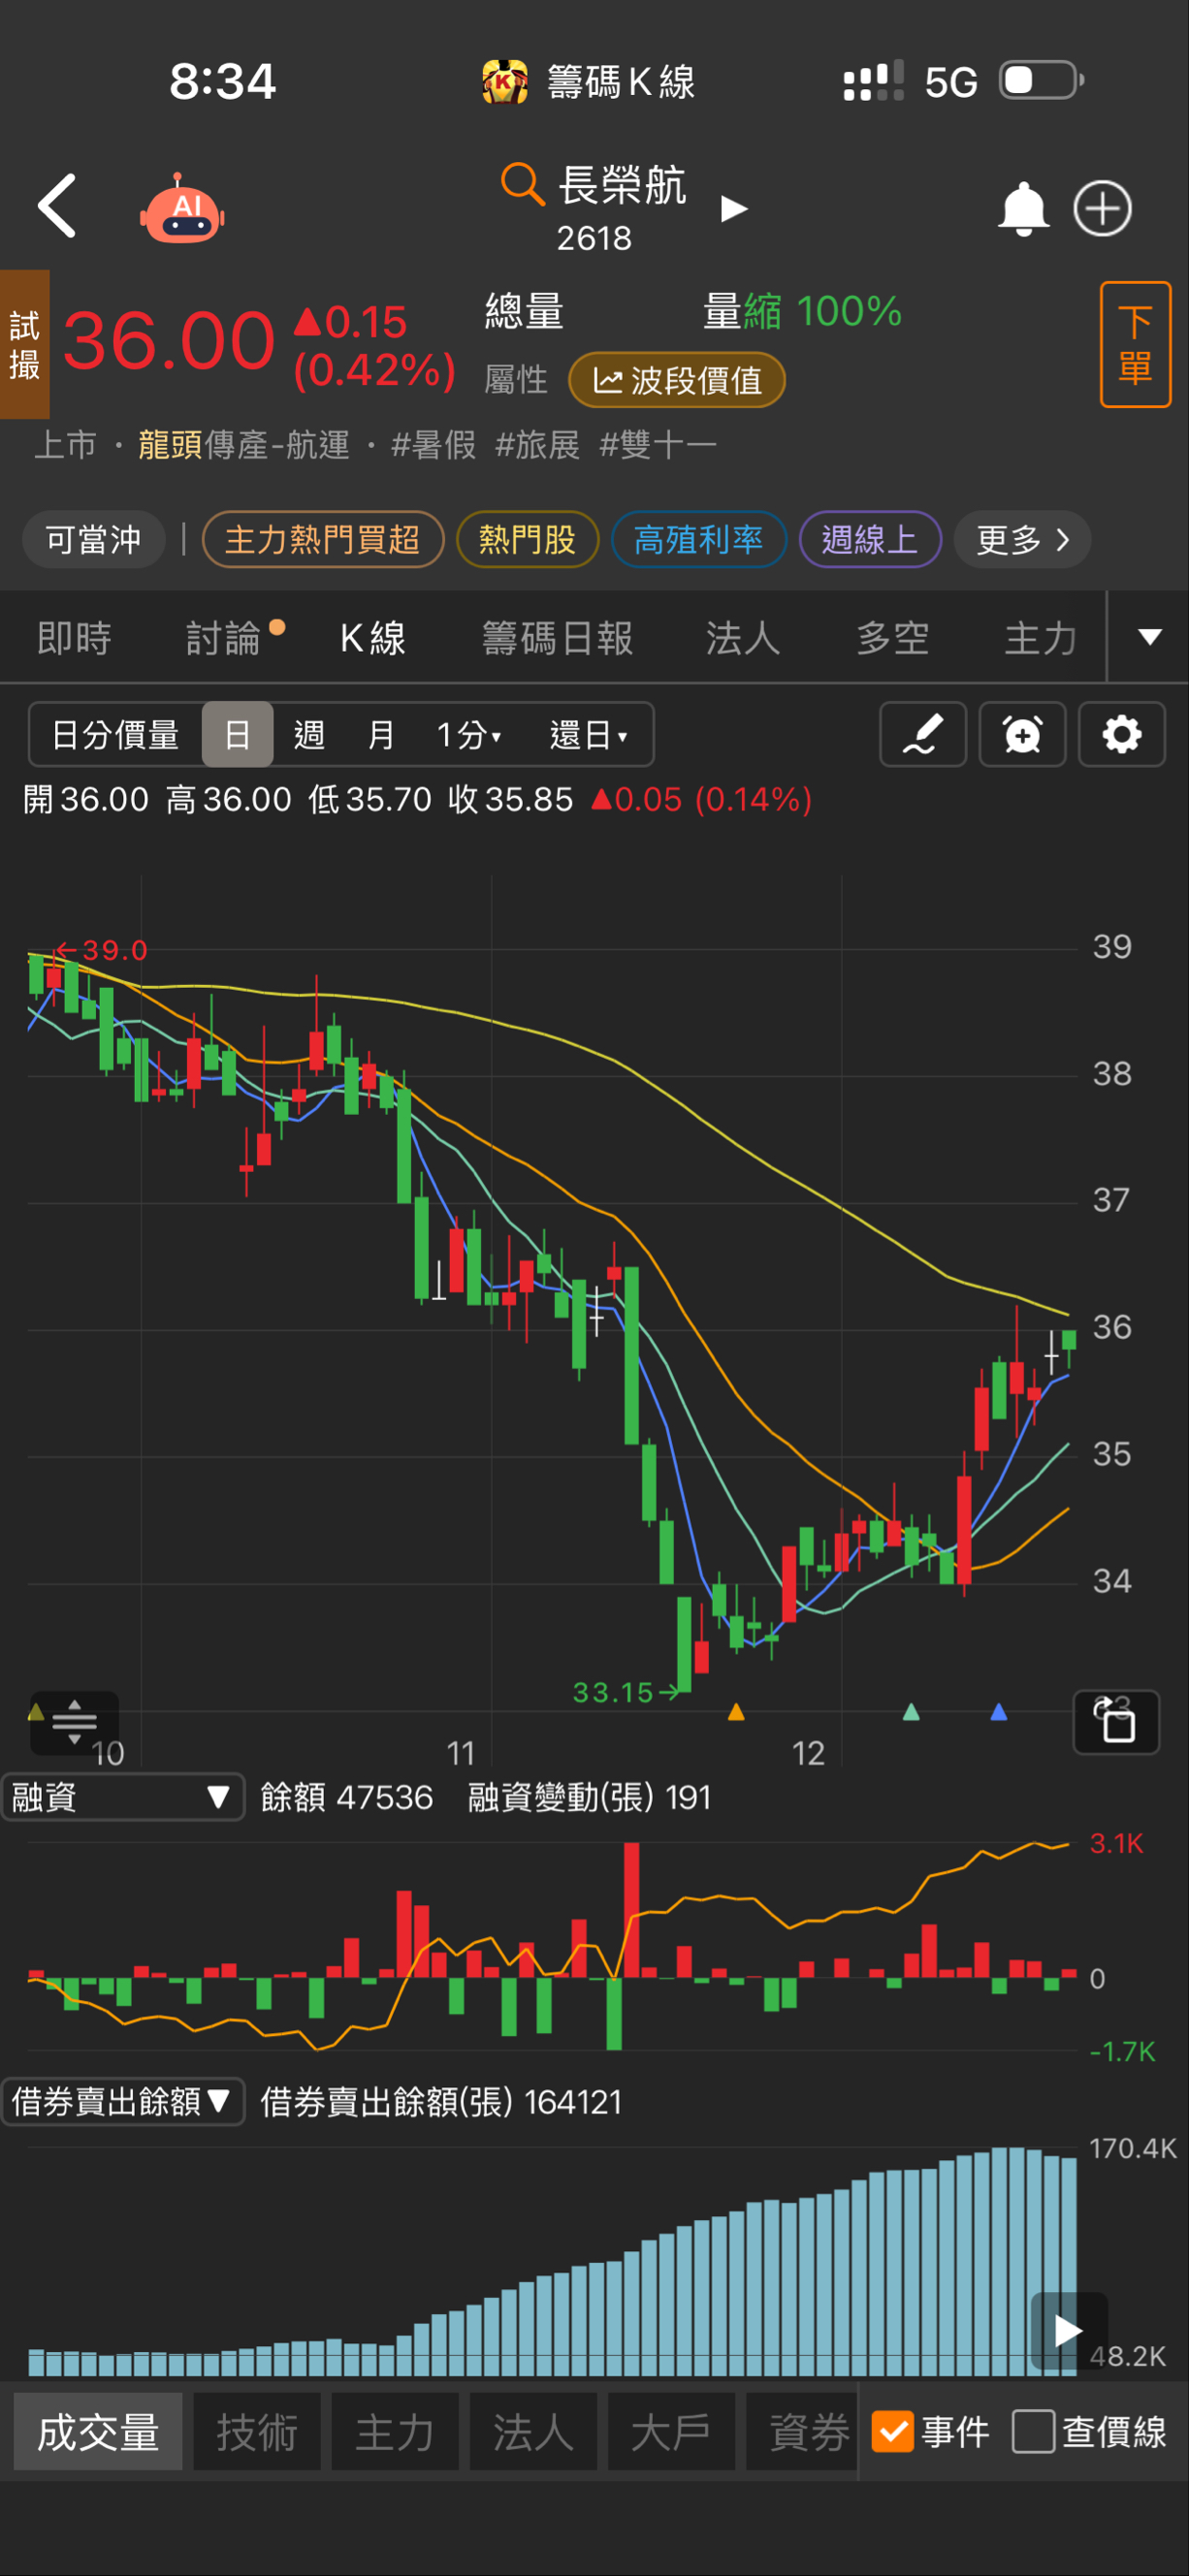Image resolution: width=1189 pixels, height=2576 pixels.
Task: Select 技術 bottom indicator tab
Action: pos(257,2431)
